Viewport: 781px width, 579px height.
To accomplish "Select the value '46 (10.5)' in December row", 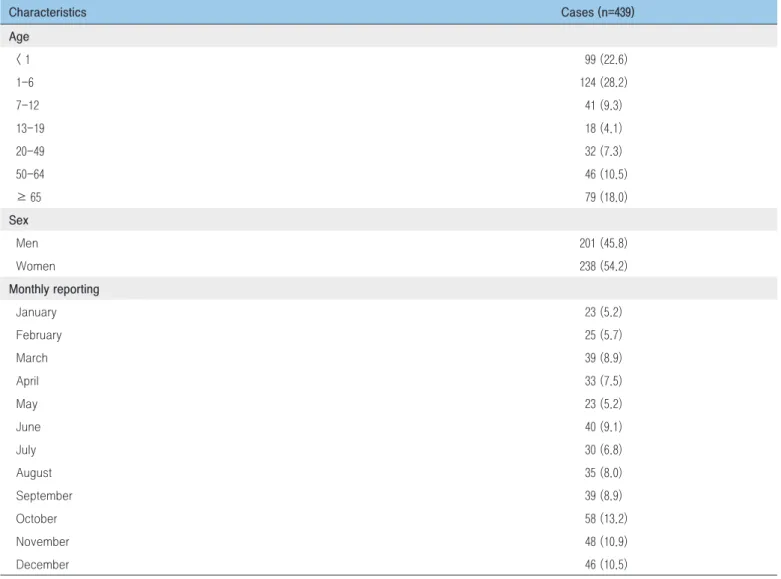I will click(x=606, y=565).
